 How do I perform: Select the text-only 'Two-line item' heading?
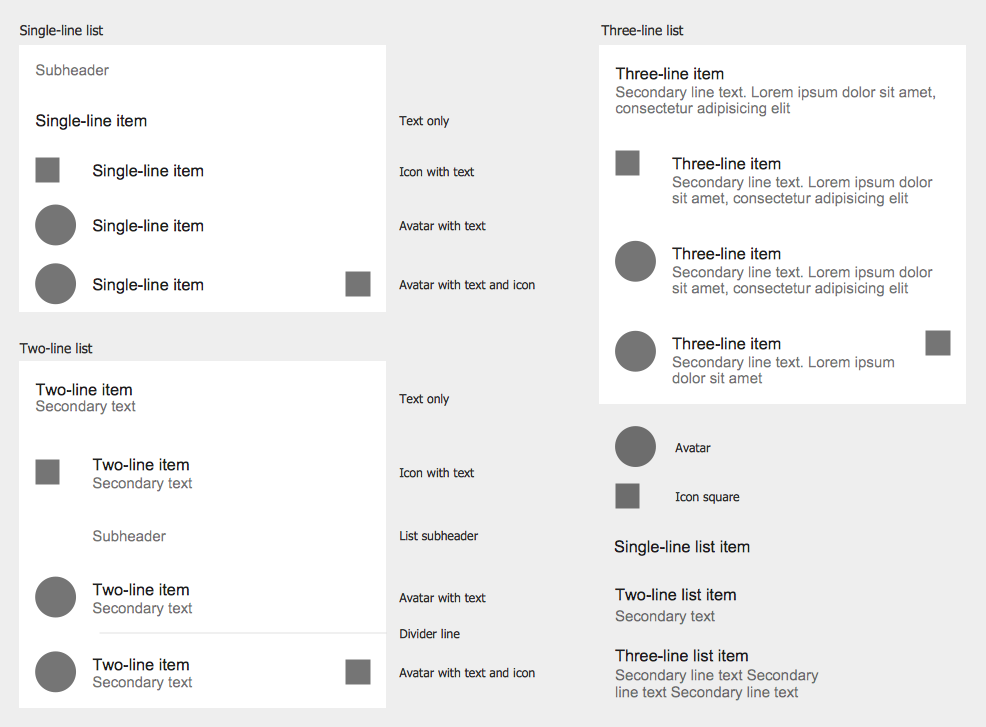click(84, 389)
